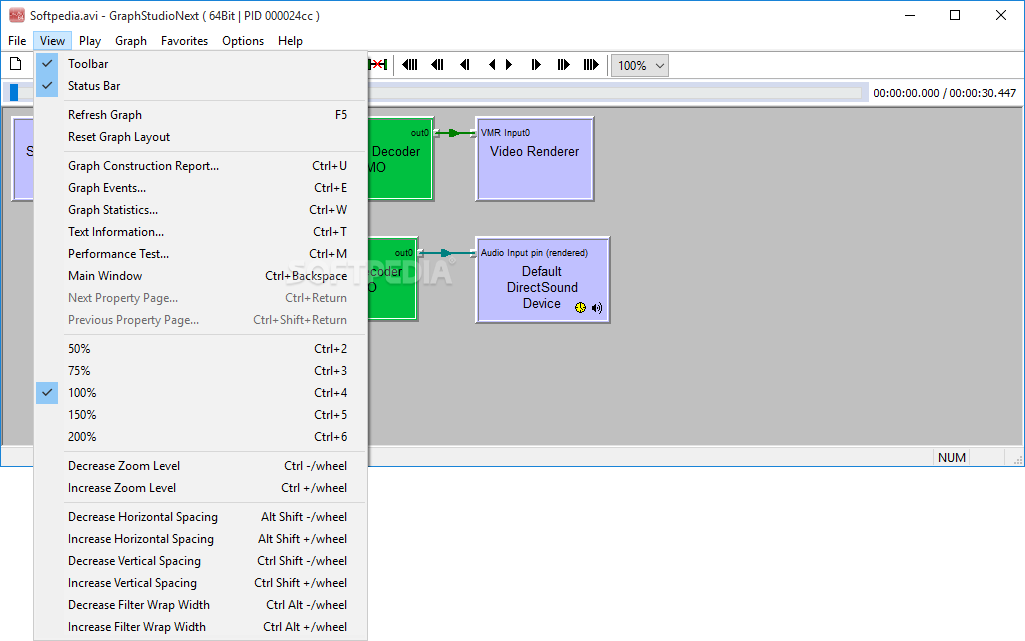Open Text Information dialog
This screenshot has height=641, width=1025.
pos(201,232)
